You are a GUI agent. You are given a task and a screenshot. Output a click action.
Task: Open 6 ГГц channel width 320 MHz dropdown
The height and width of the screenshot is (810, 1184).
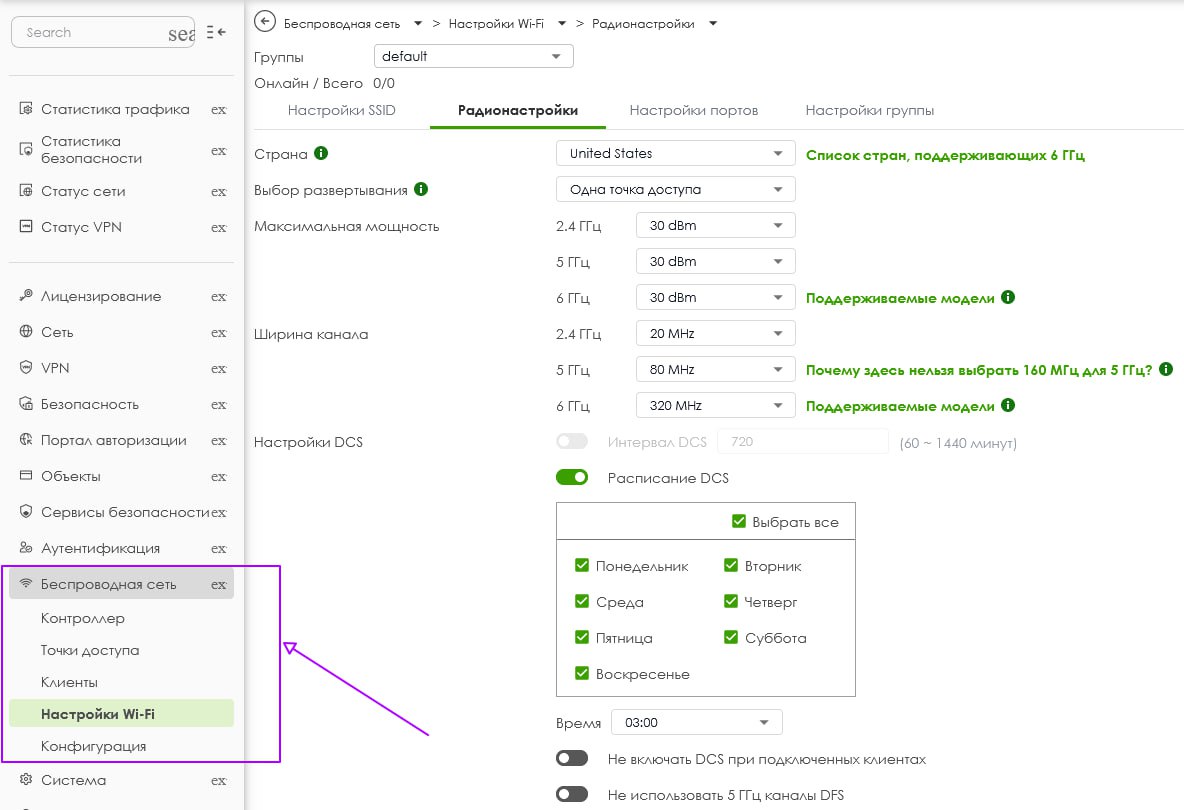click(x=716, y=405)
